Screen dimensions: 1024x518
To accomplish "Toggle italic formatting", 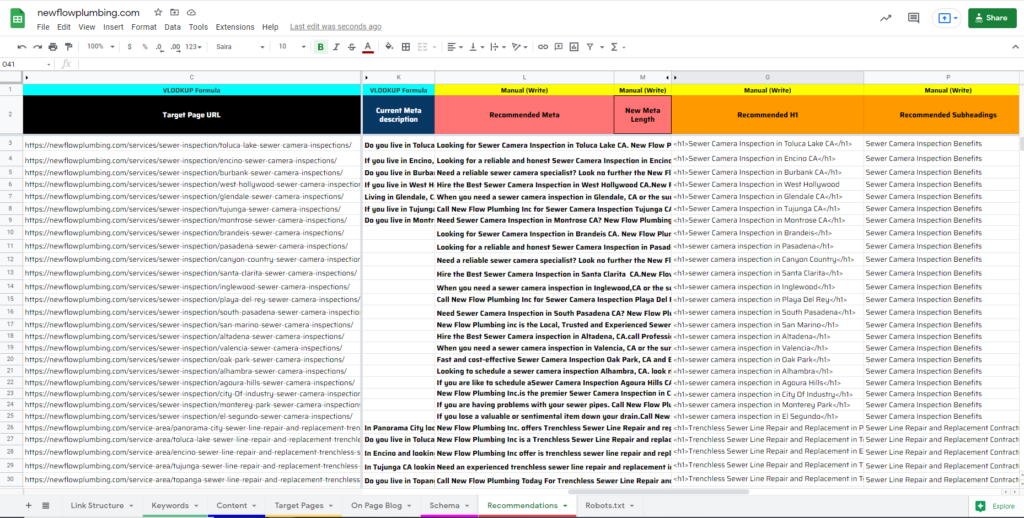I will tap(336, 47).
